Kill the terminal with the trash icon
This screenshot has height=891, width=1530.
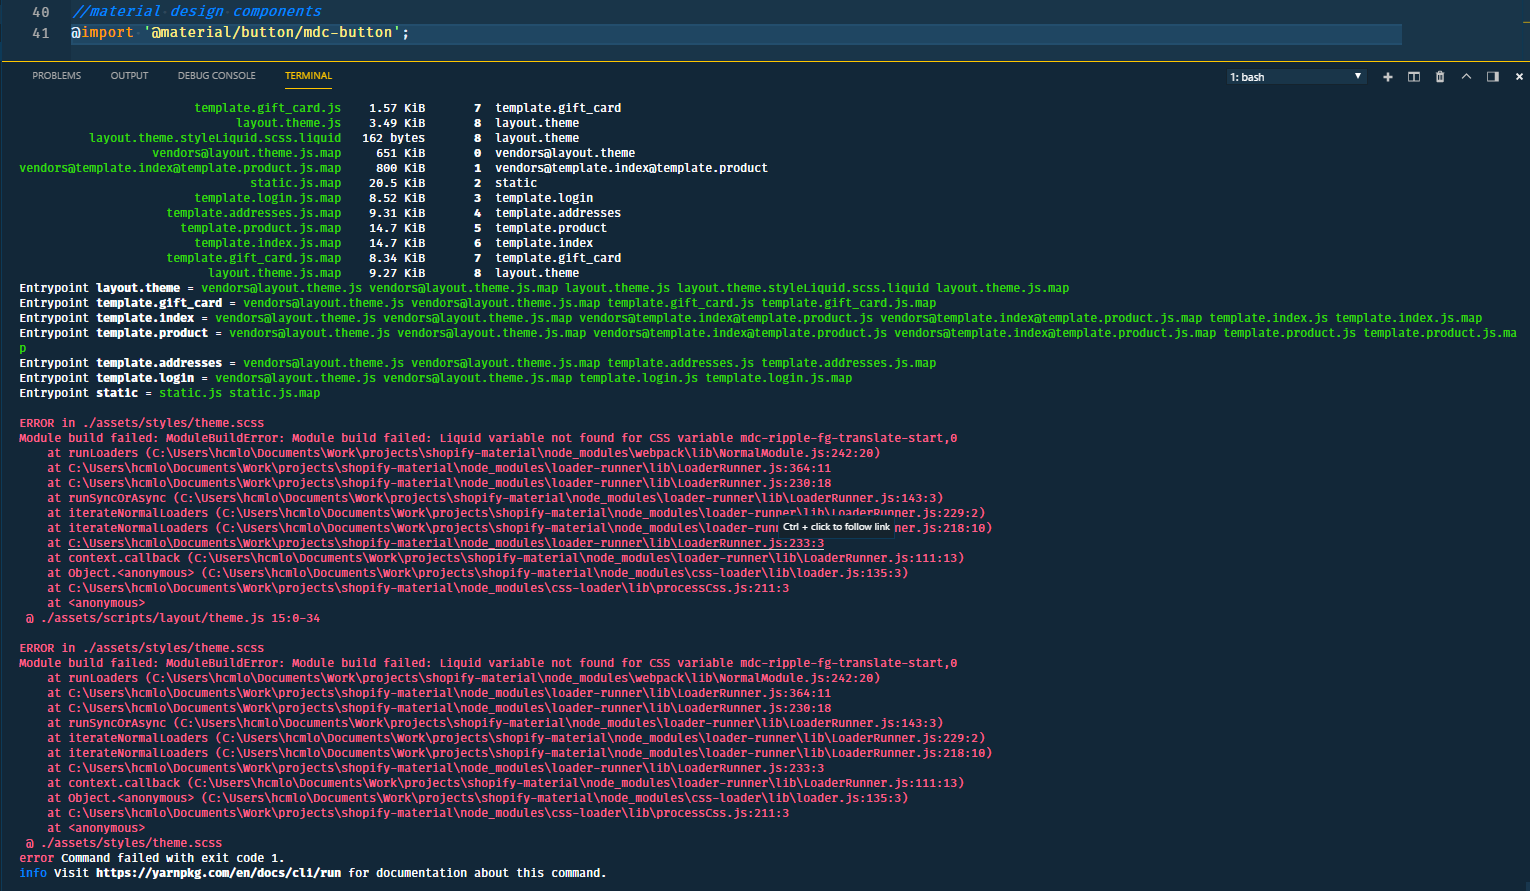coord(1440,77)
